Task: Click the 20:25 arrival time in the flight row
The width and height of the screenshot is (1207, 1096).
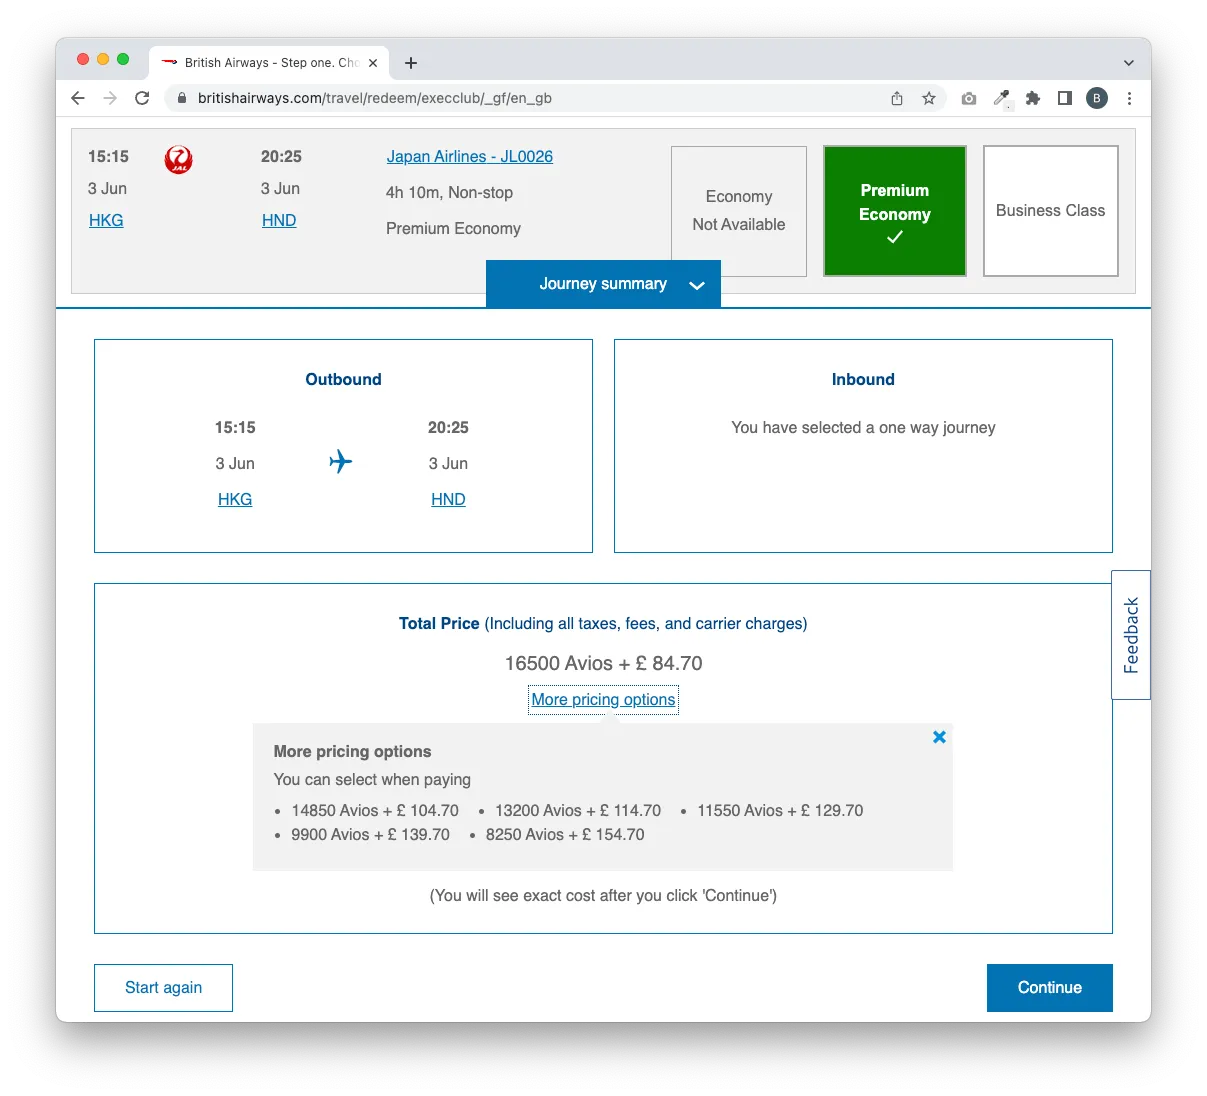Action: tap(281, 156)
